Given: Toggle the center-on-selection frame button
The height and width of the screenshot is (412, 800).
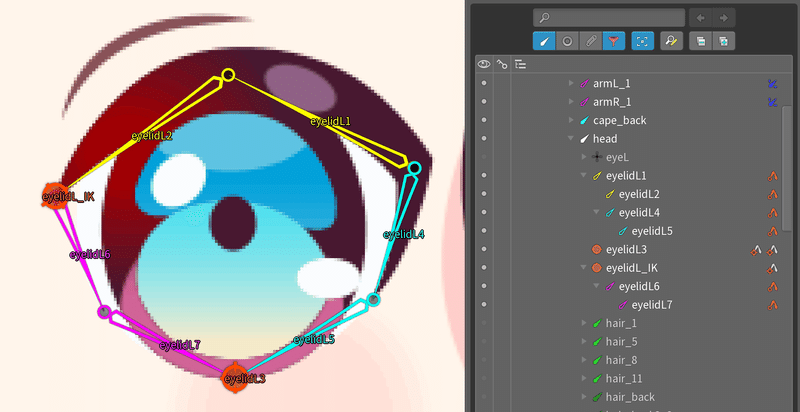Looking at the screenshot, I should [643, 41].
